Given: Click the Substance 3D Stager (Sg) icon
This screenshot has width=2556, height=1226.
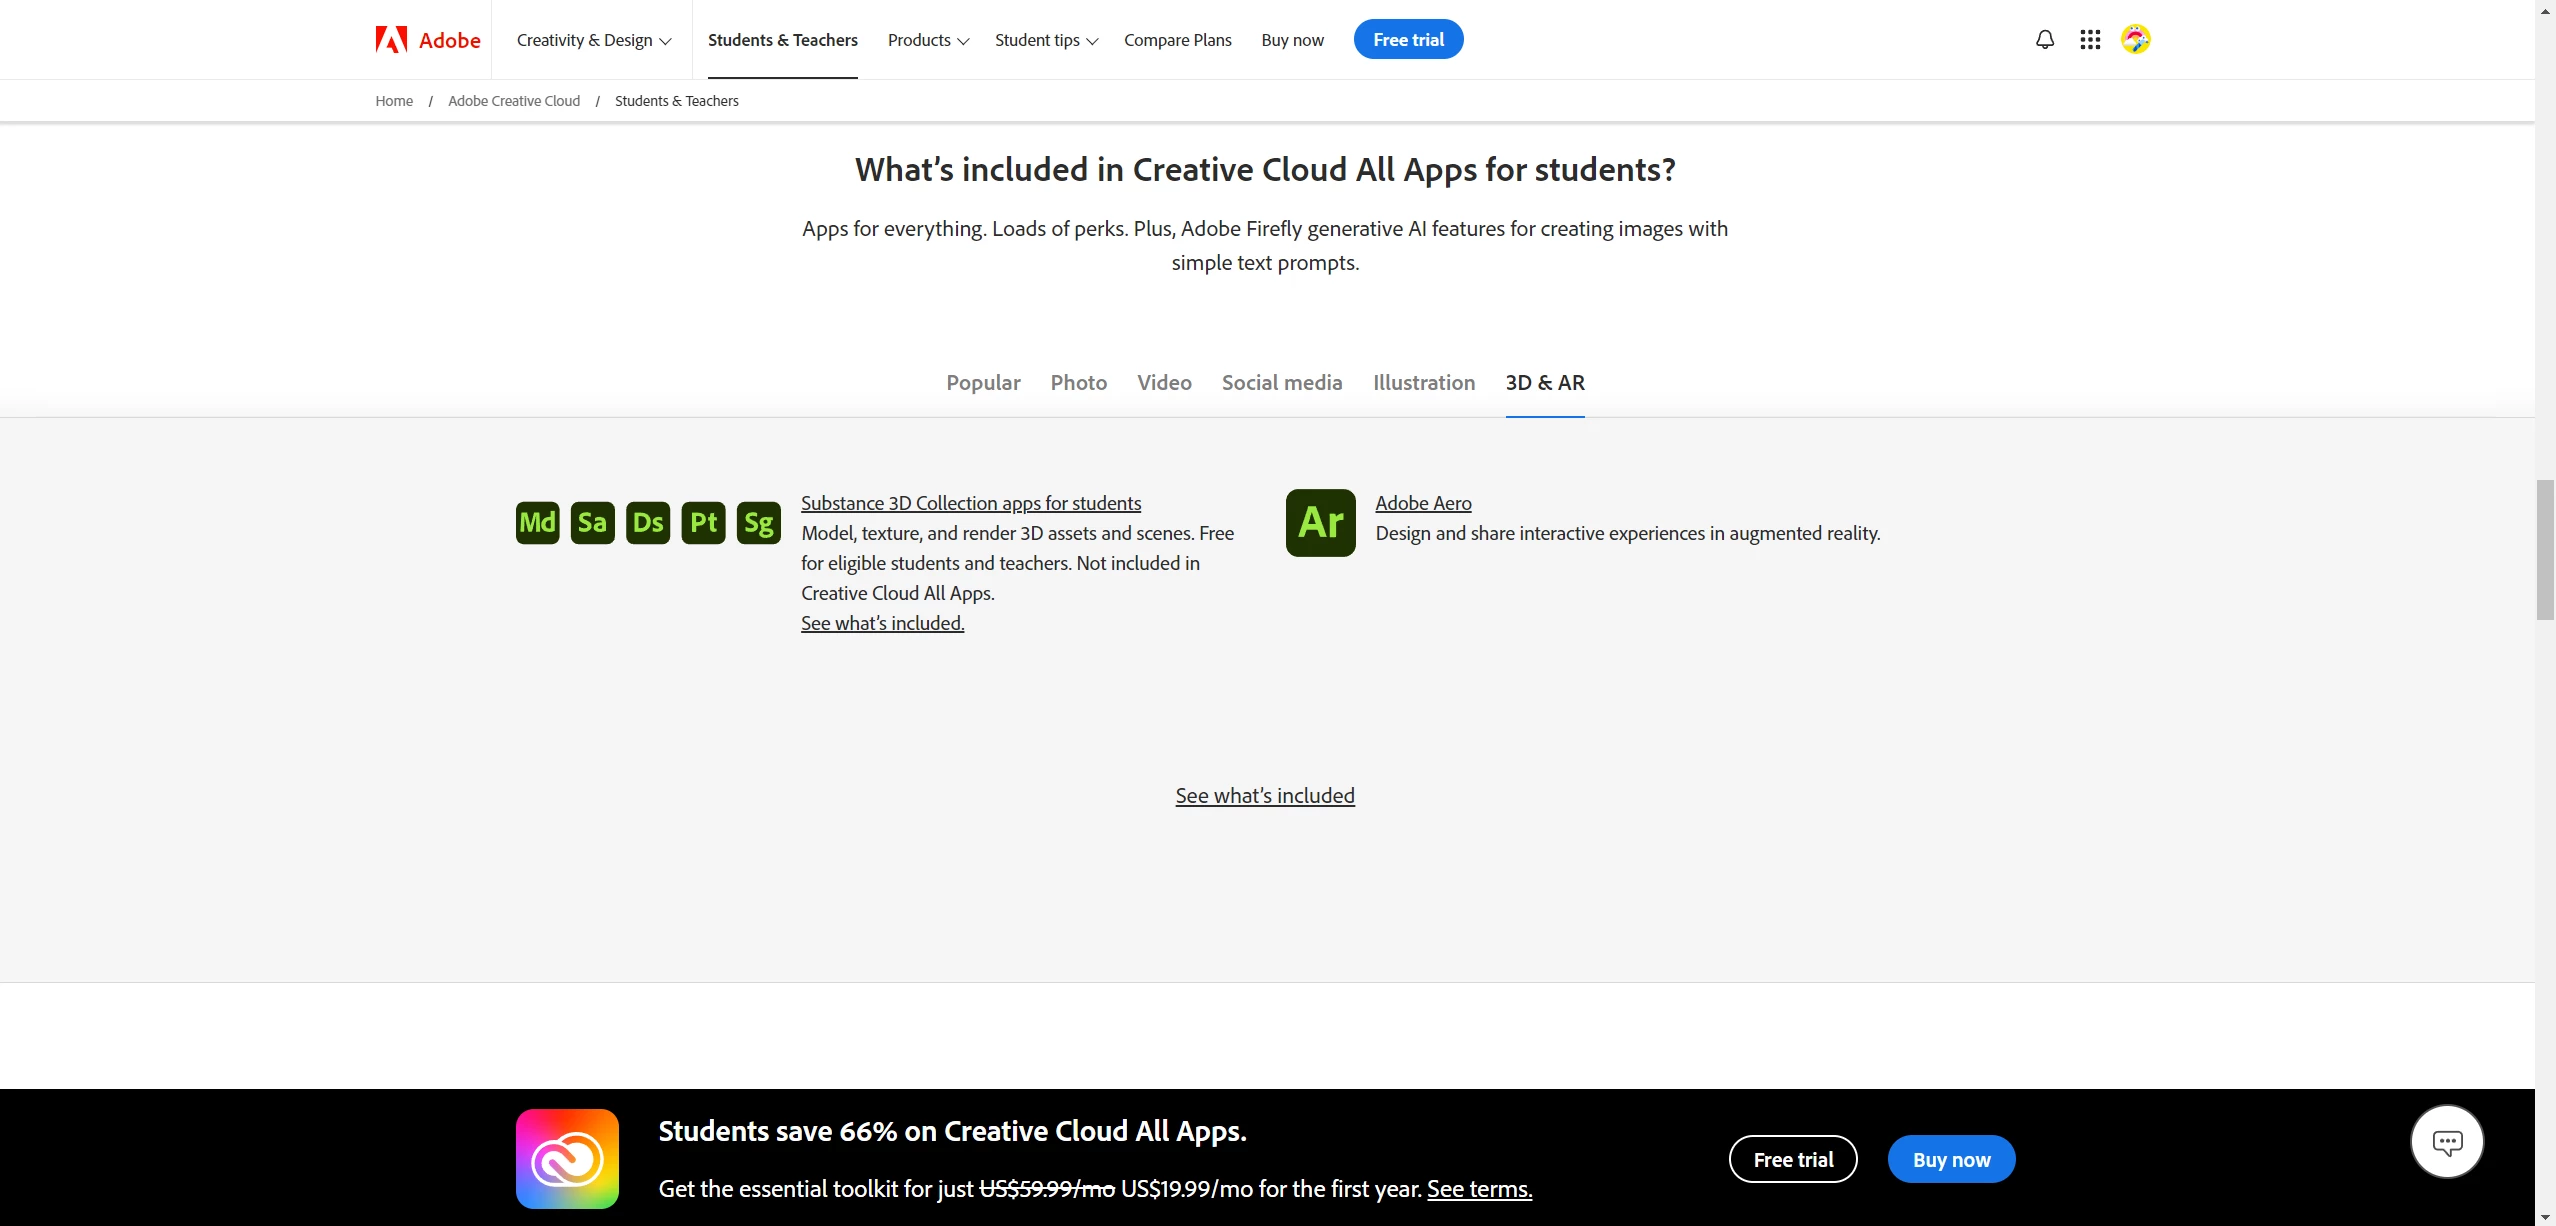Looking at the screenshot, I should pos(758,522).
